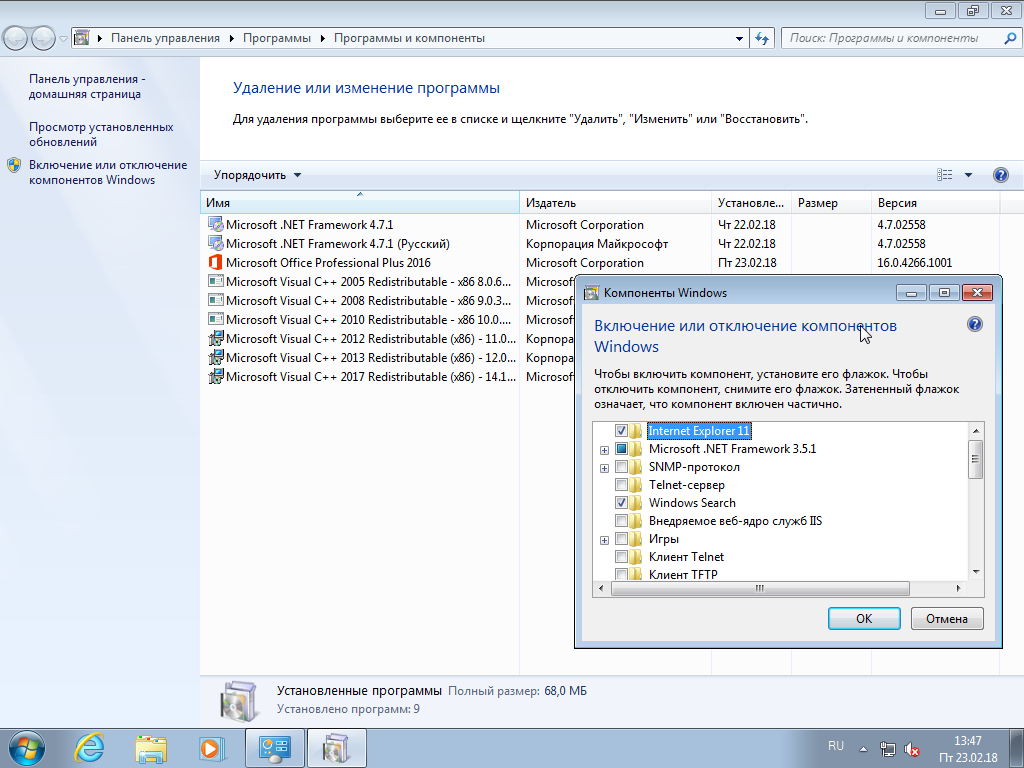Image resolution: width=1024 pixels, height=768 pixels.
Task: Expand Программы breadcrumb arrow
Action: (x=323, y=39)
